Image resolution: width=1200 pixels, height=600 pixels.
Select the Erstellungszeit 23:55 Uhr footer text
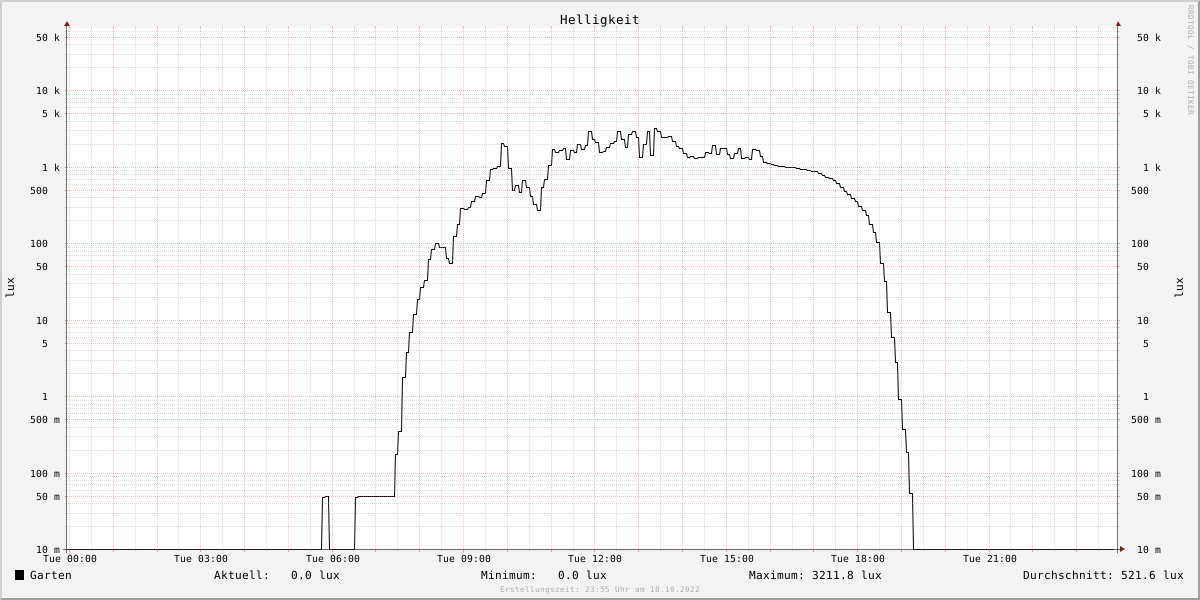pos(600,589)
